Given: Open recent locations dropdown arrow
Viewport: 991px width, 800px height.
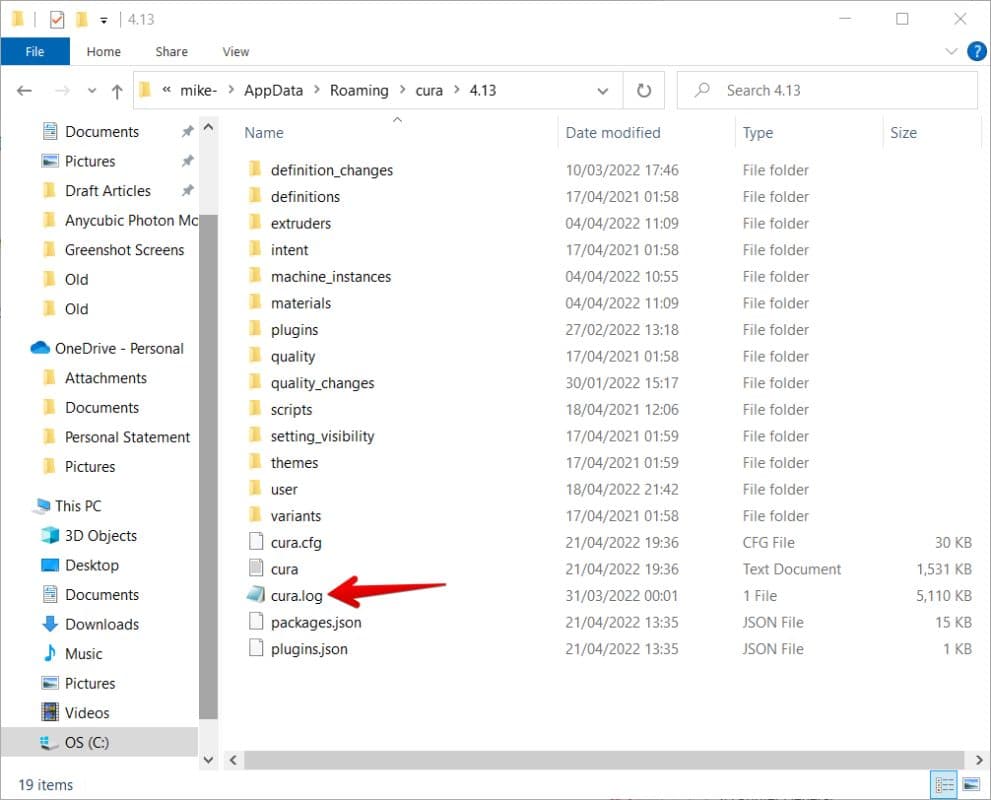Looking at the screenshot, I should 92,91.
